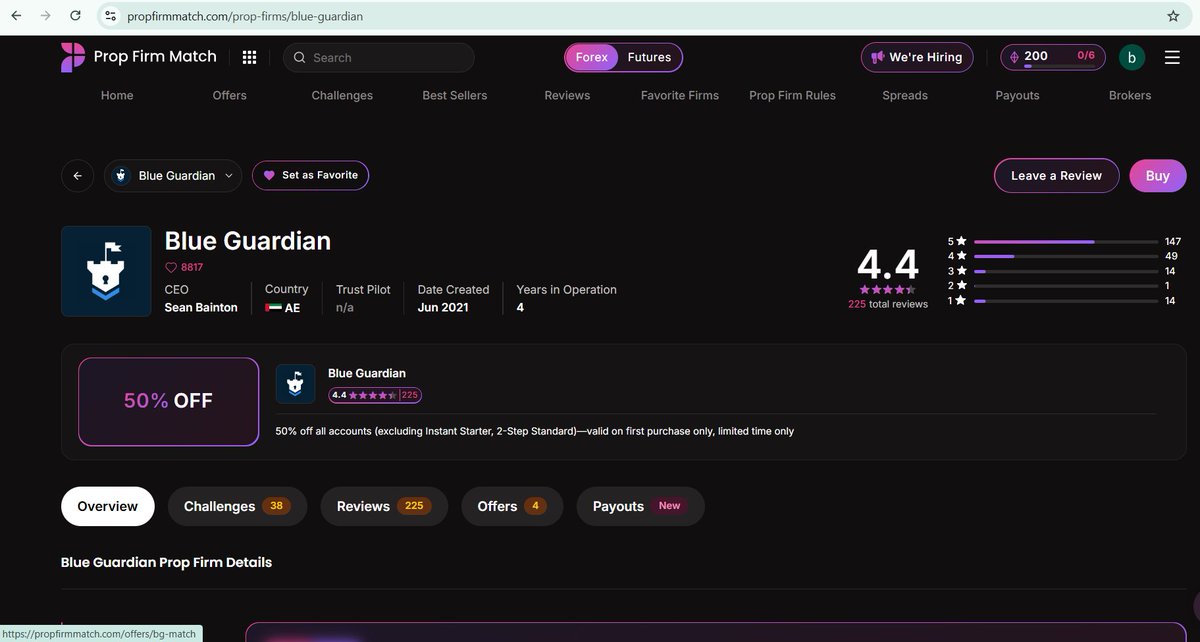Viewport: 1200px width, 642px height.
Task: Click the browser address bar URL
Action: pos(245,16)
